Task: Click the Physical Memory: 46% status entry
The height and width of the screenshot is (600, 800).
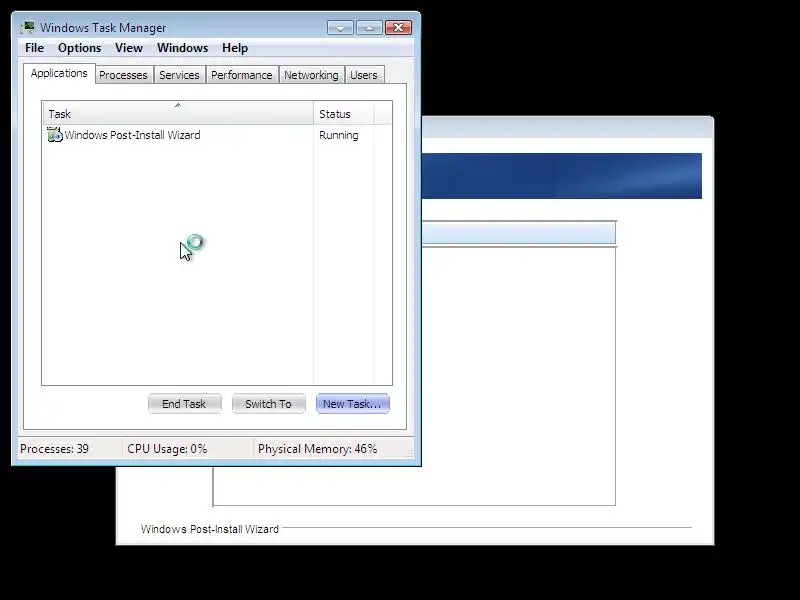Action: tap(317, 449)
